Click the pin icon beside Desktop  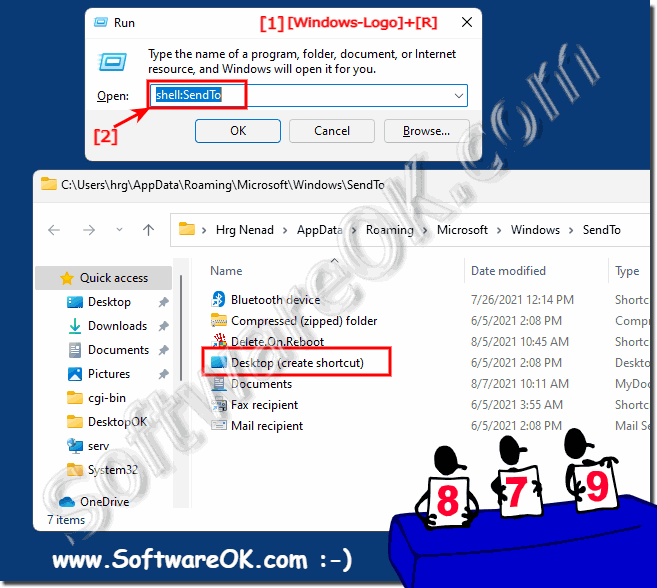click(163, 302)
